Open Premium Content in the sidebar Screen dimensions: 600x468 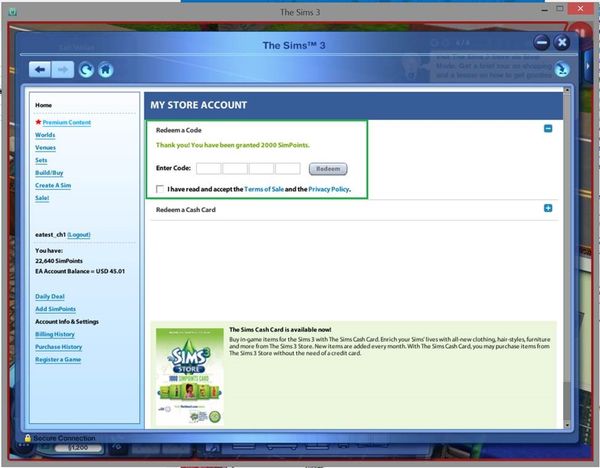[x=66, y=122]
